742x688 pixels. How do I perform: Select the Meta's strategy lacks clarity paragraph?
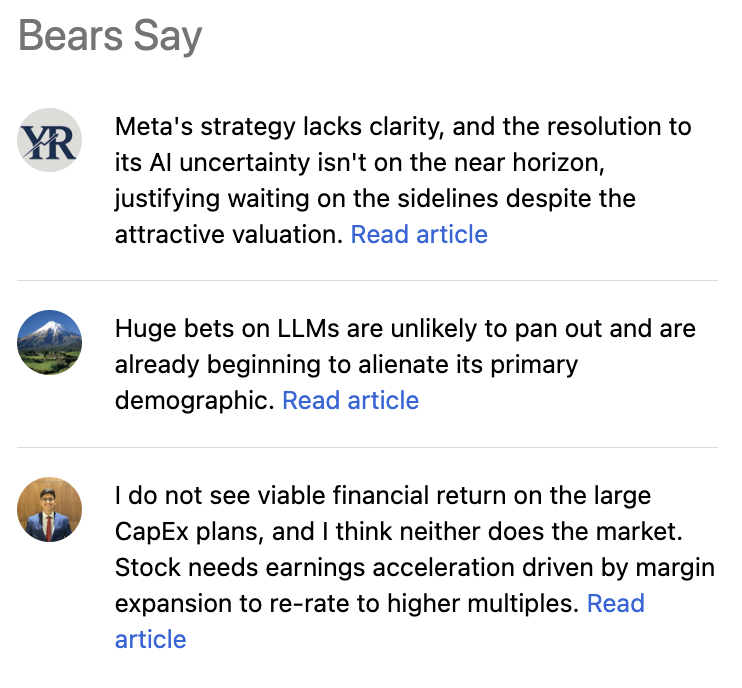(403, 180)
